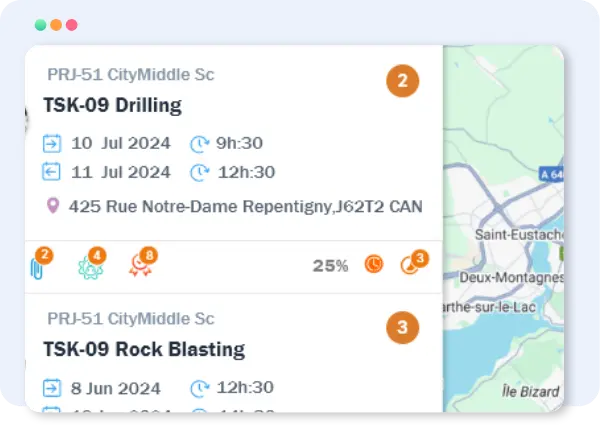
Task: Click the orange clock icon beside 25%
Action: tap(373, 265)
